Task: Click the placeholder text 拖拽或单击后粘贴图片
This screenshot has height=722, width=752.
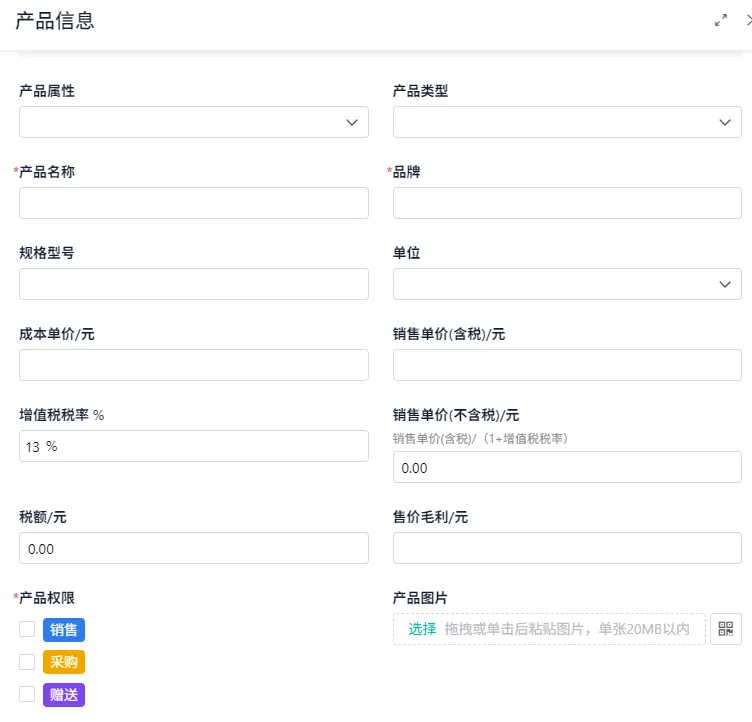Action: [x=514, y=629]
